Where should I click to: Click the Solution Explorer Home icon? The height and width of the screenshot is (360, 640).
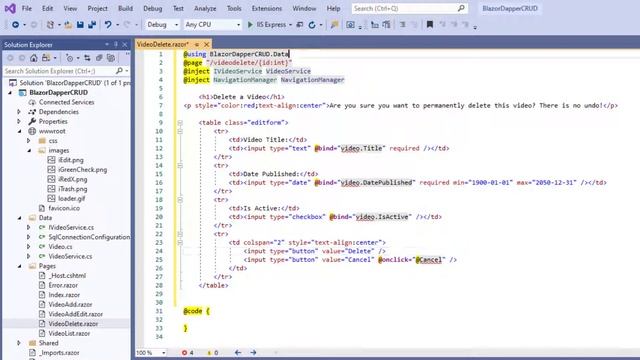[x=34, y=58]
